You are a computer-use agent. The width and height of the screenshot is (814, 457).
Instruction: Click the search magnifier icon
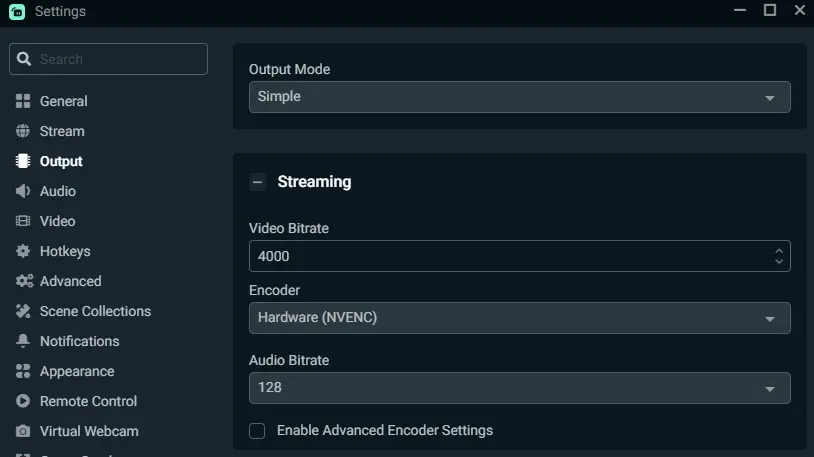pos(23,59)
